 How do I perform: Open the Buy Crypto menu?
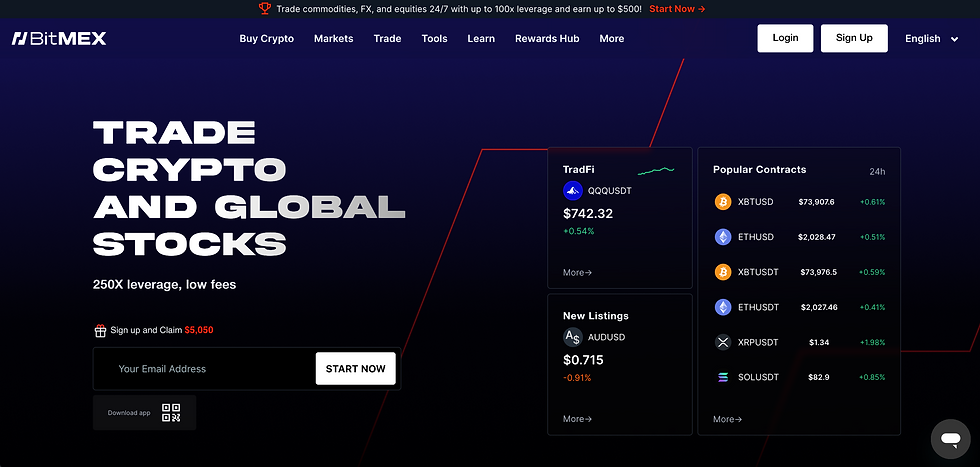266,39
